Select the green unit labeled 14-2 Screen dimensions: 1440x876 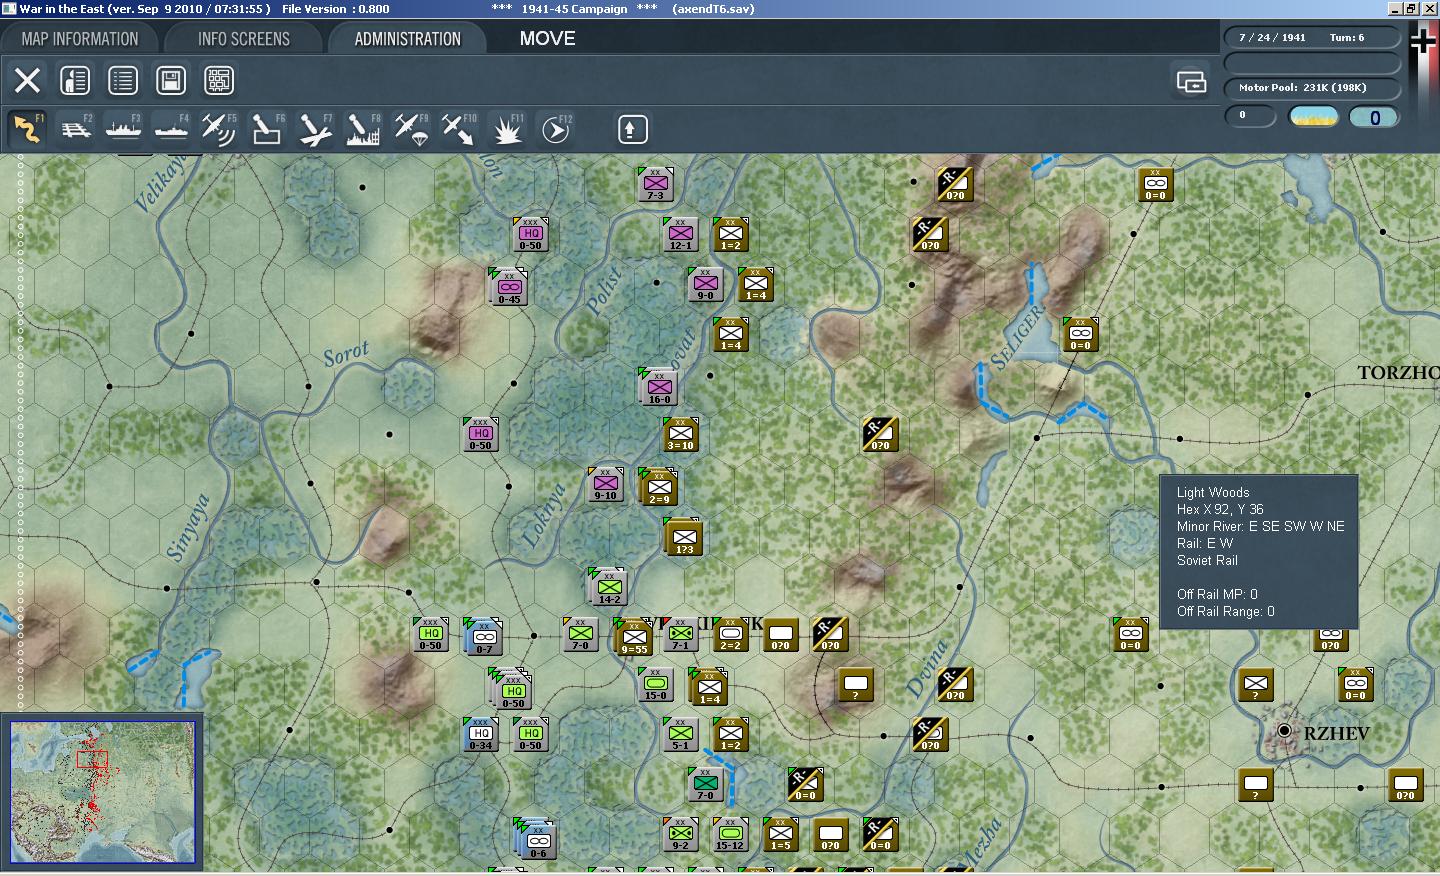pos(609,588)
